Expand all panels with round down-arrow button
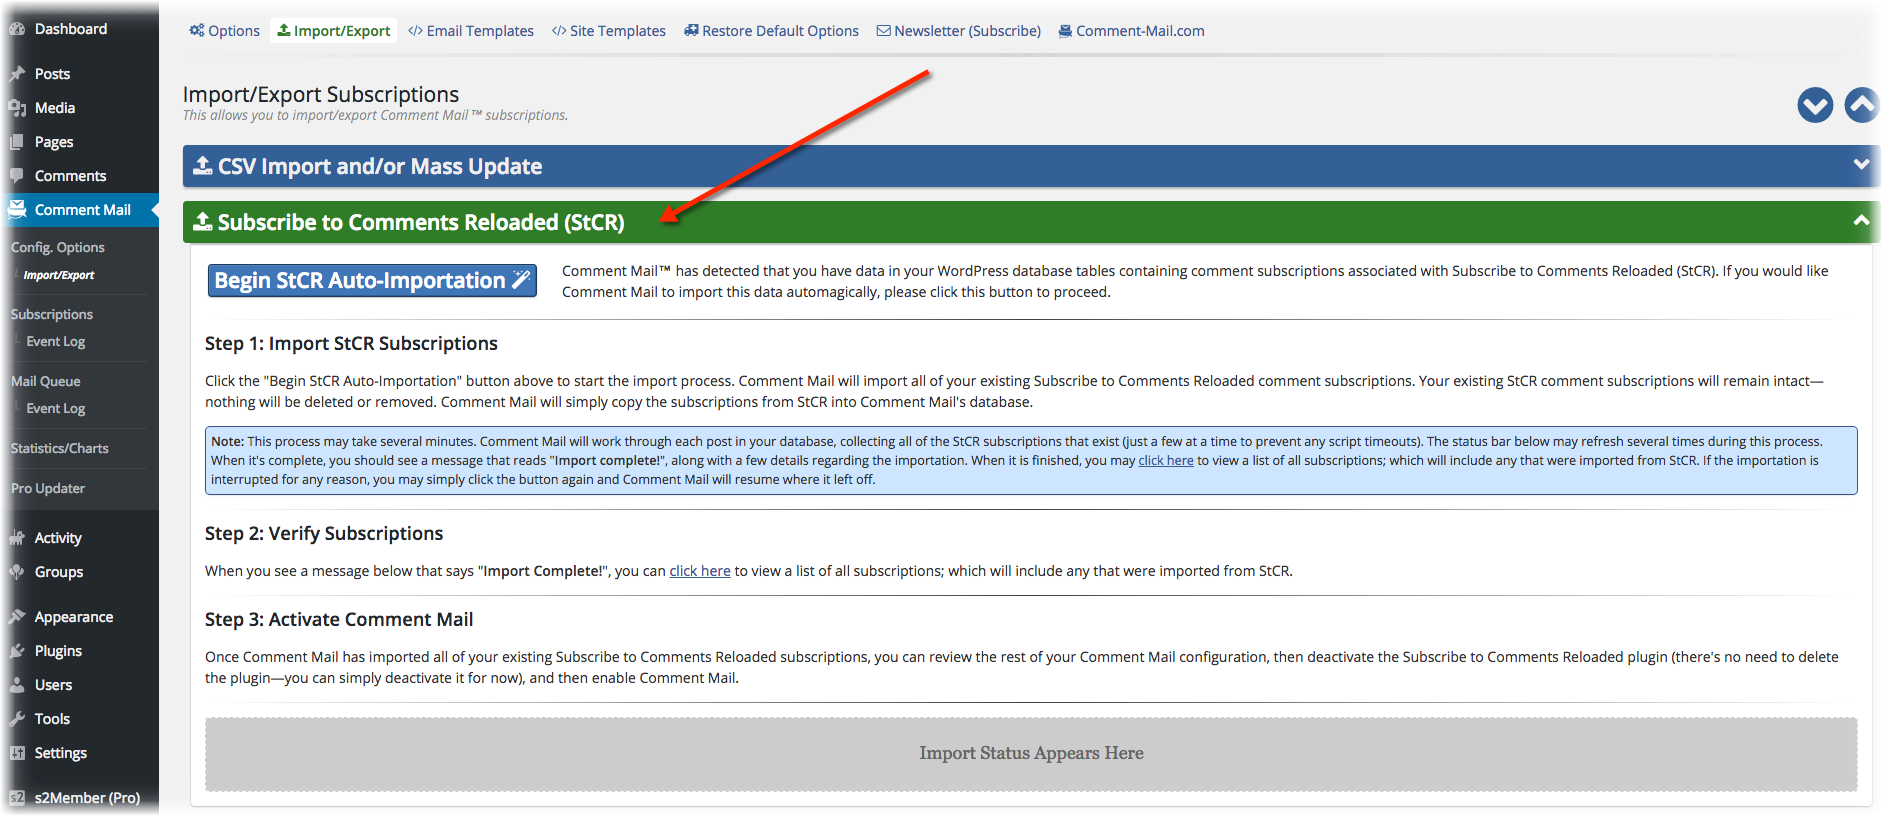The width and height of the screenshot is (1884, 816). pos(1814,105)
